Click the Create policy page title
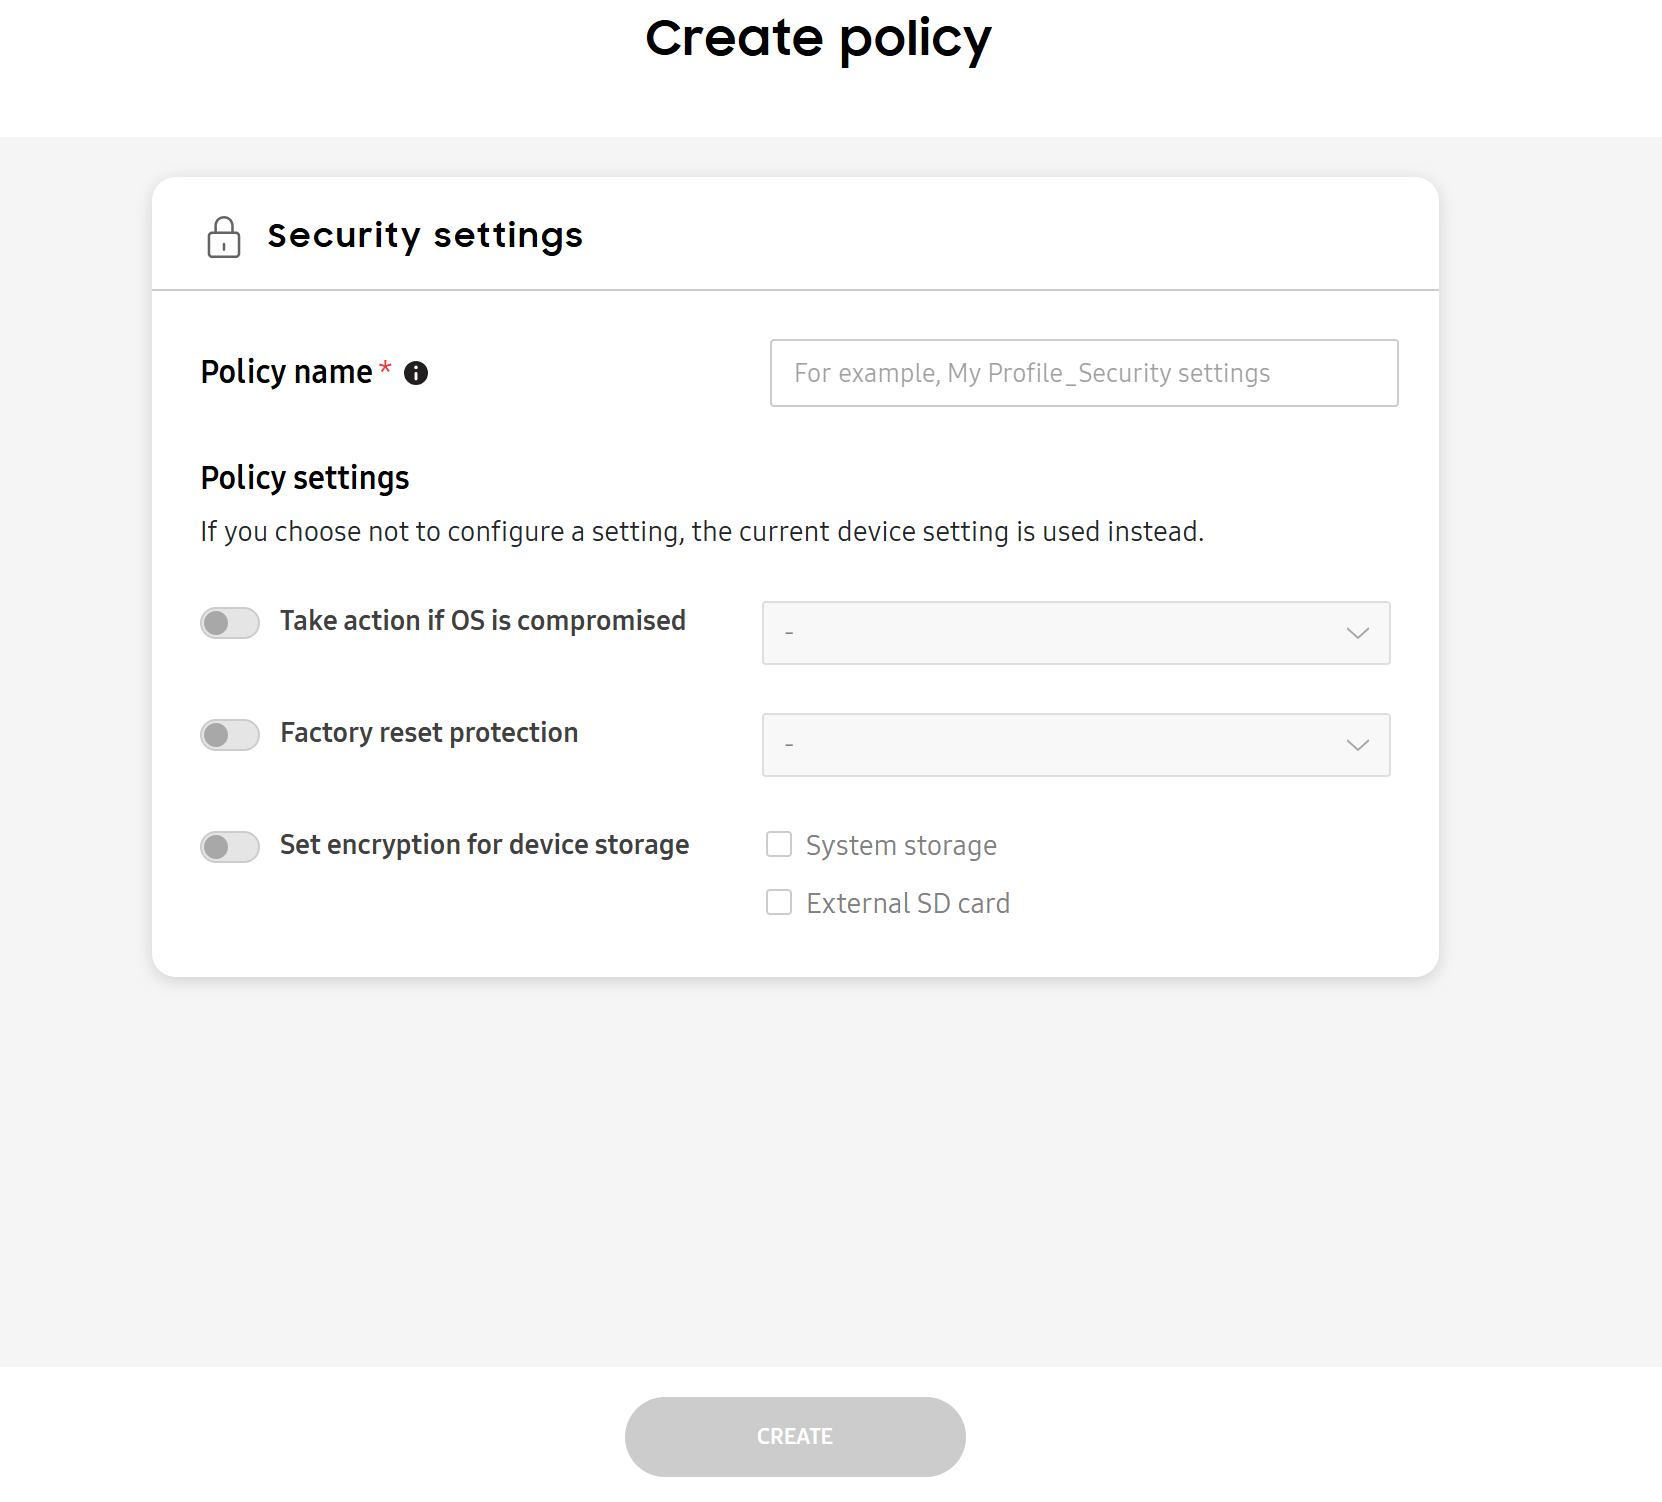The image size is (1662, 1502). coord(819,38)
